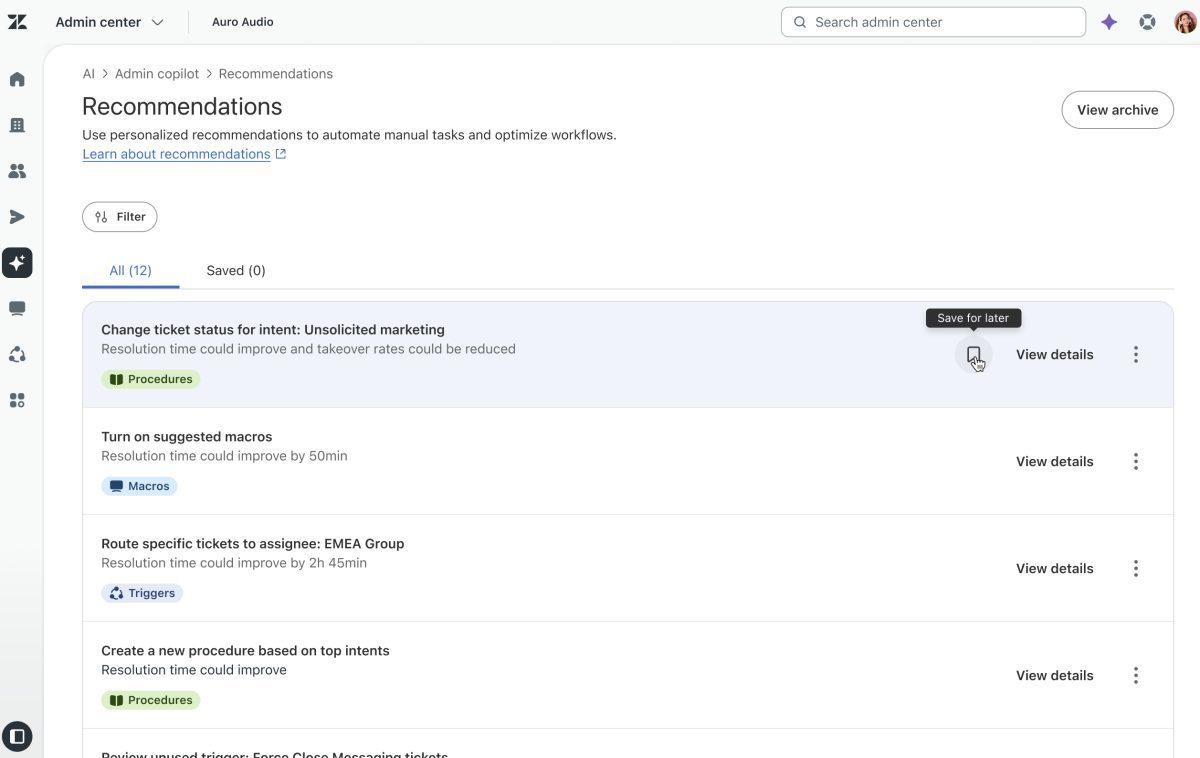
Task: Open Learn about recommendations link
Action: point(184,154)
